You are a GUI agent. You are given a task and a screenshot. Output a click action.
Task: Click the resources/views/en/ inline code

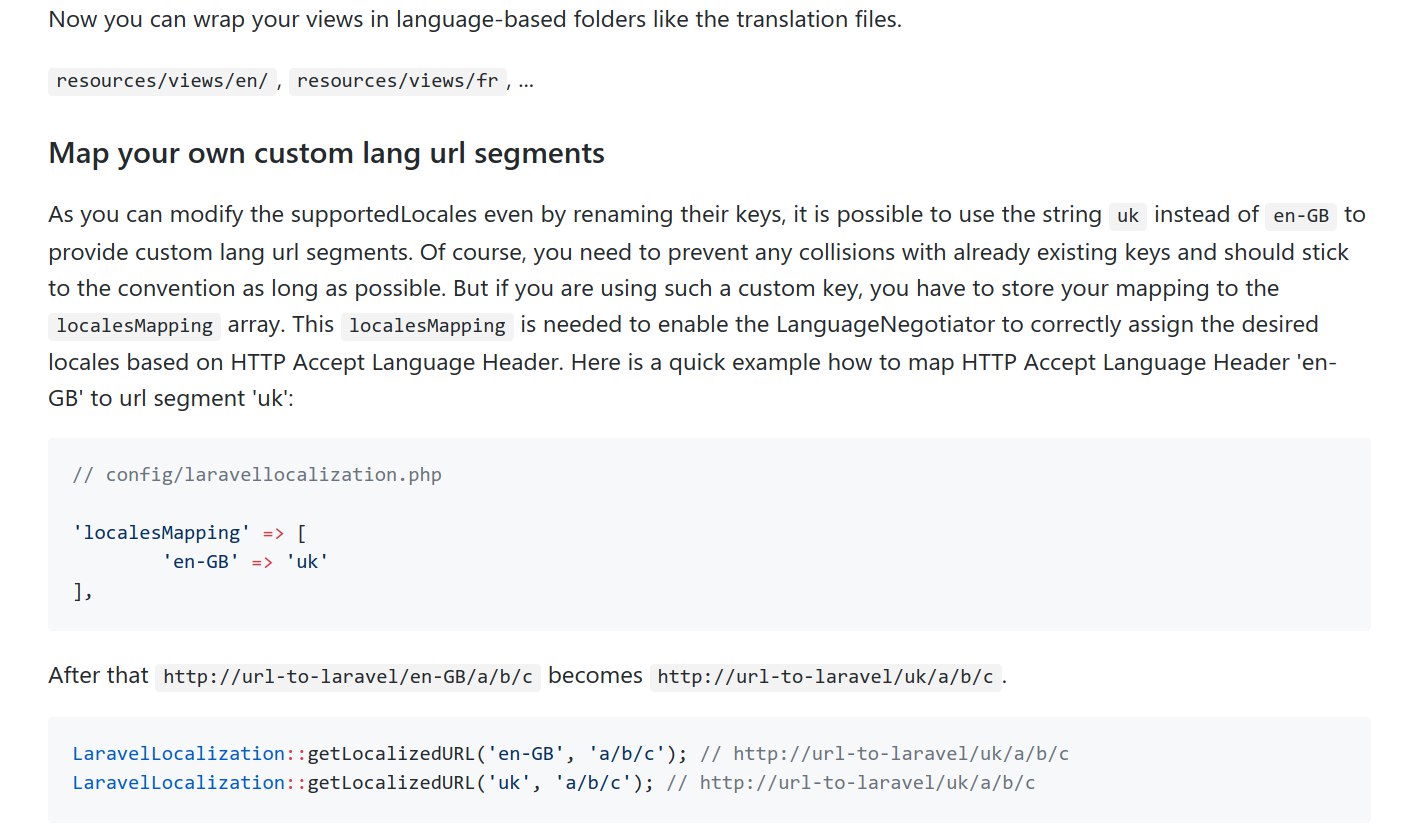pyautogui.click(x=161, y=81)
